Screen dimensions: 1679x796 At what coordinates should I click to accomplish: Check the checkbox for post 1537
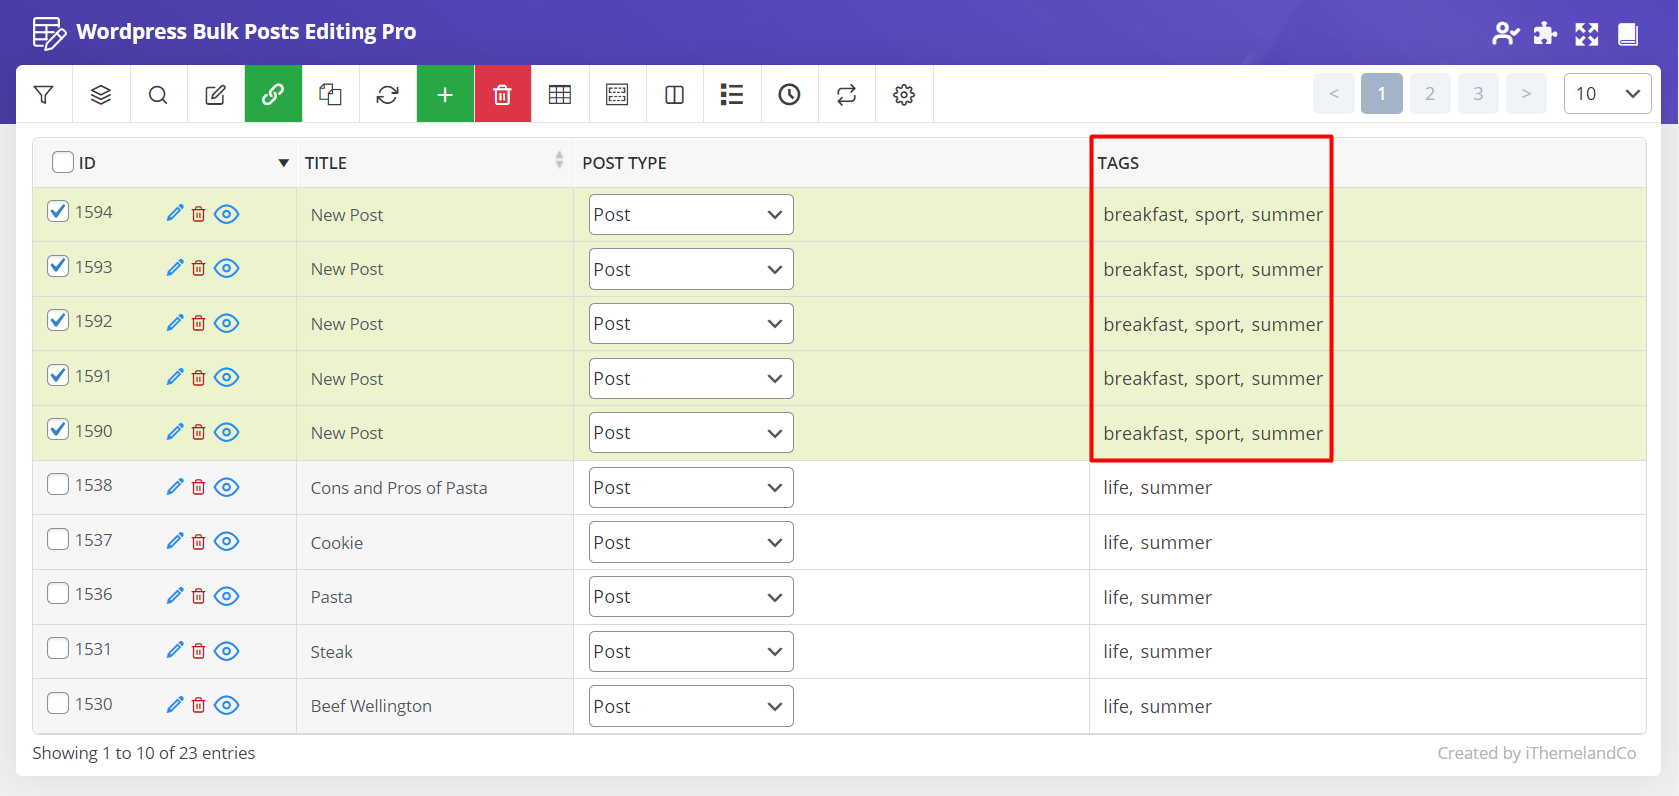(x=58, y=539)
